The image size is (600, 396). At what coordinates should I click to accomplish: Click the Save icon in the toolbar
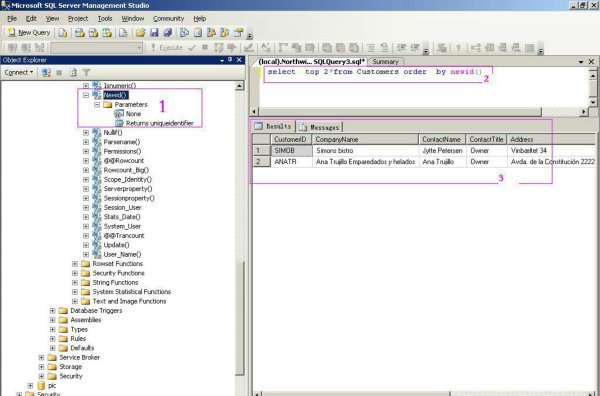154,33
